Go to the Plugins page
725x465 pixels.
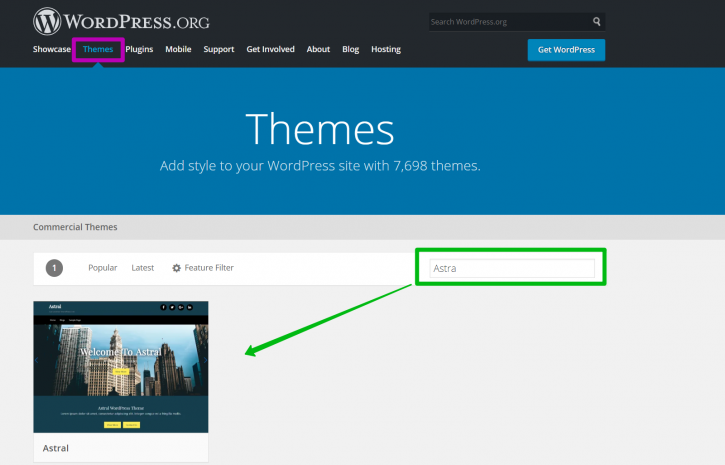tap(139, 49)
